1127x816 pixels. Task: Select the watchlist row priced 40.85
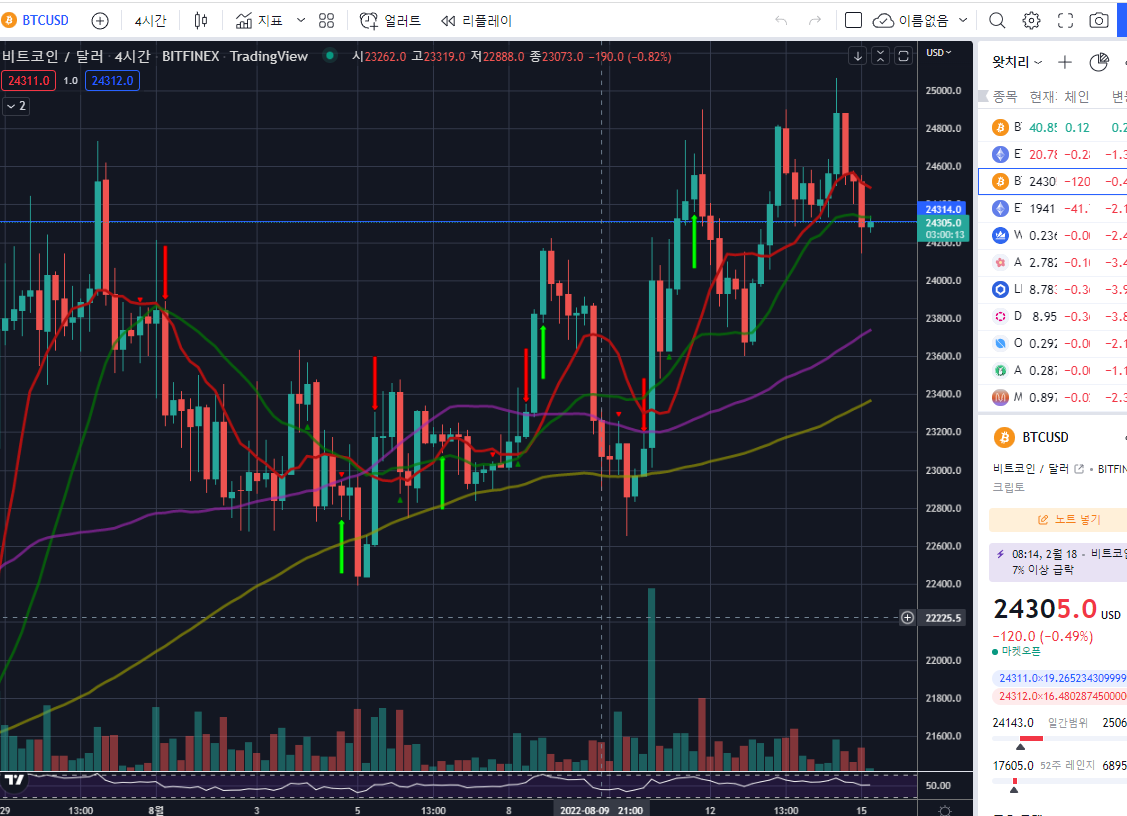point(1052,128)
